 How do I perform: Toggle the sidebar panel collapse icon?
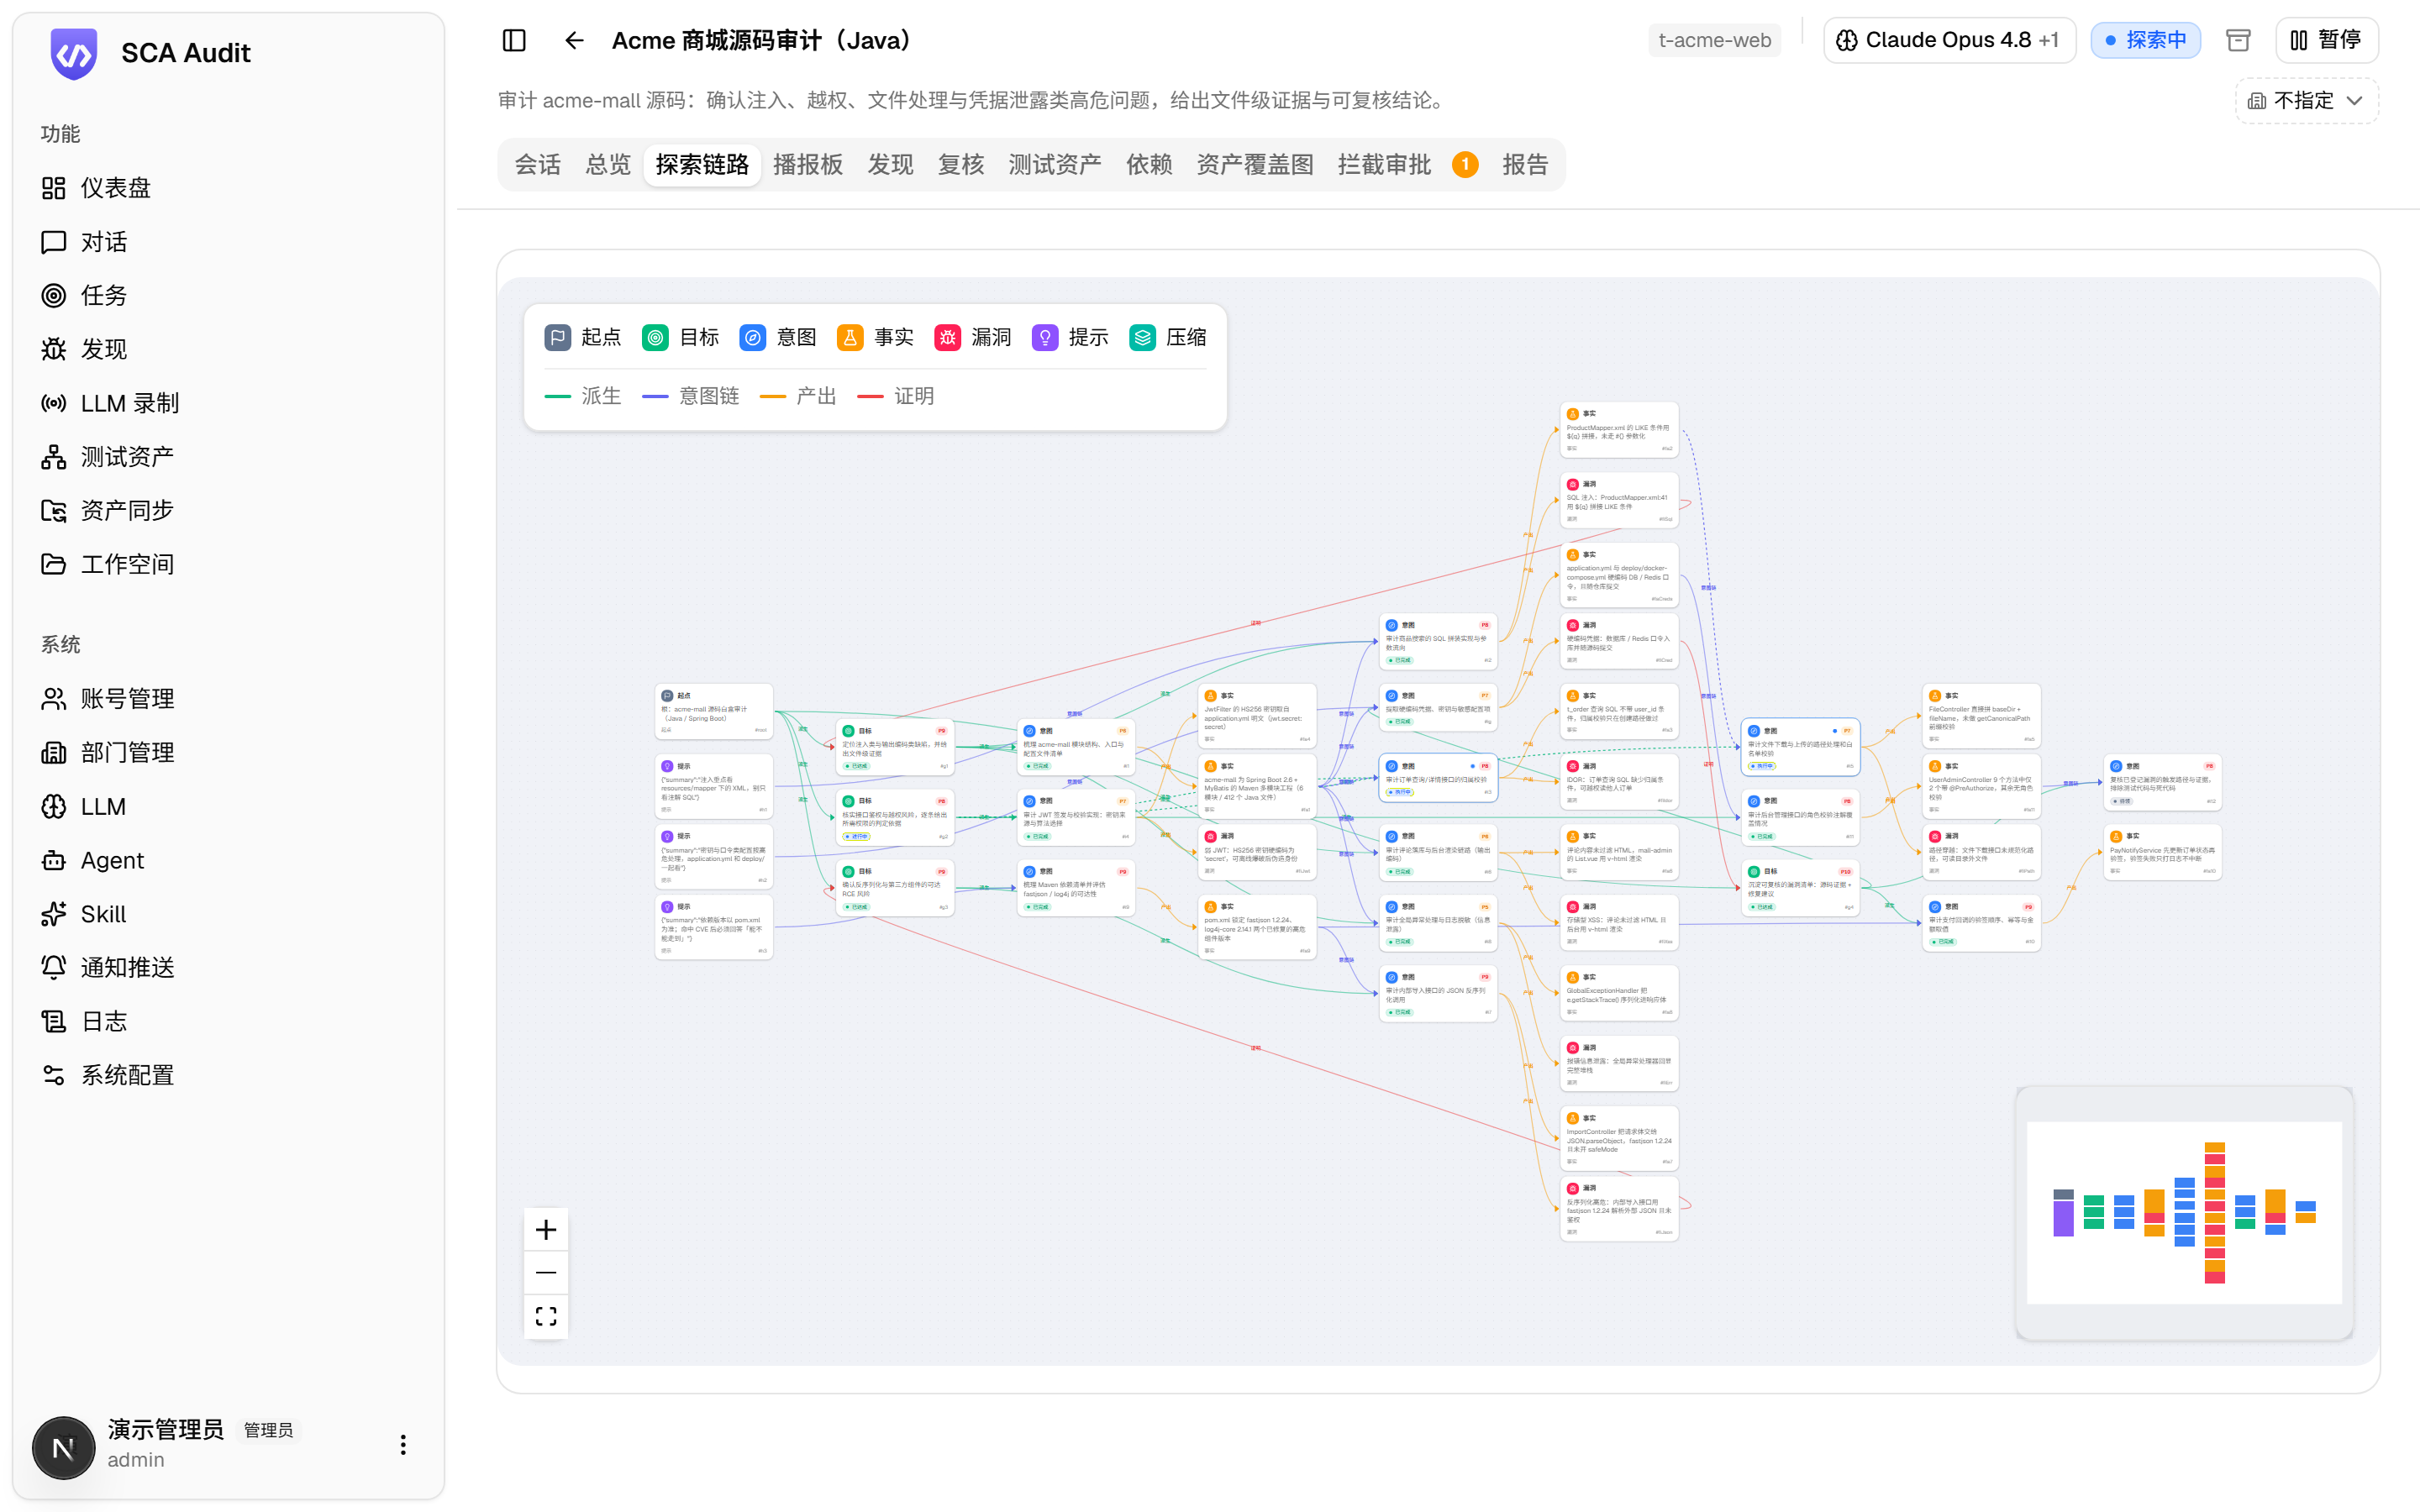514,40
